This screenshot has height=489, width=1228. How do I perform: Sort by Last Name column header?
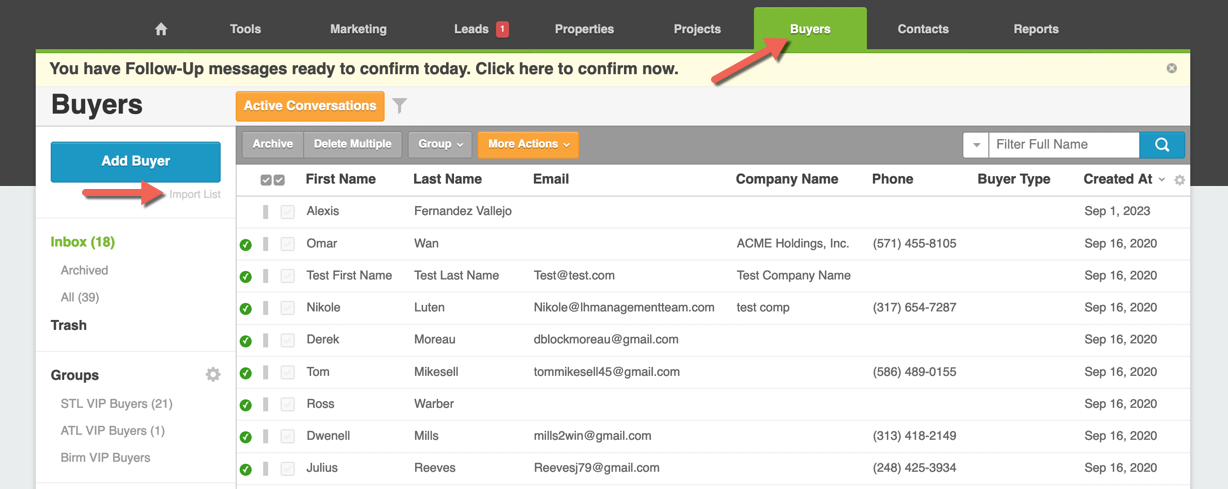pyautogui.click(x=447, y=179)
